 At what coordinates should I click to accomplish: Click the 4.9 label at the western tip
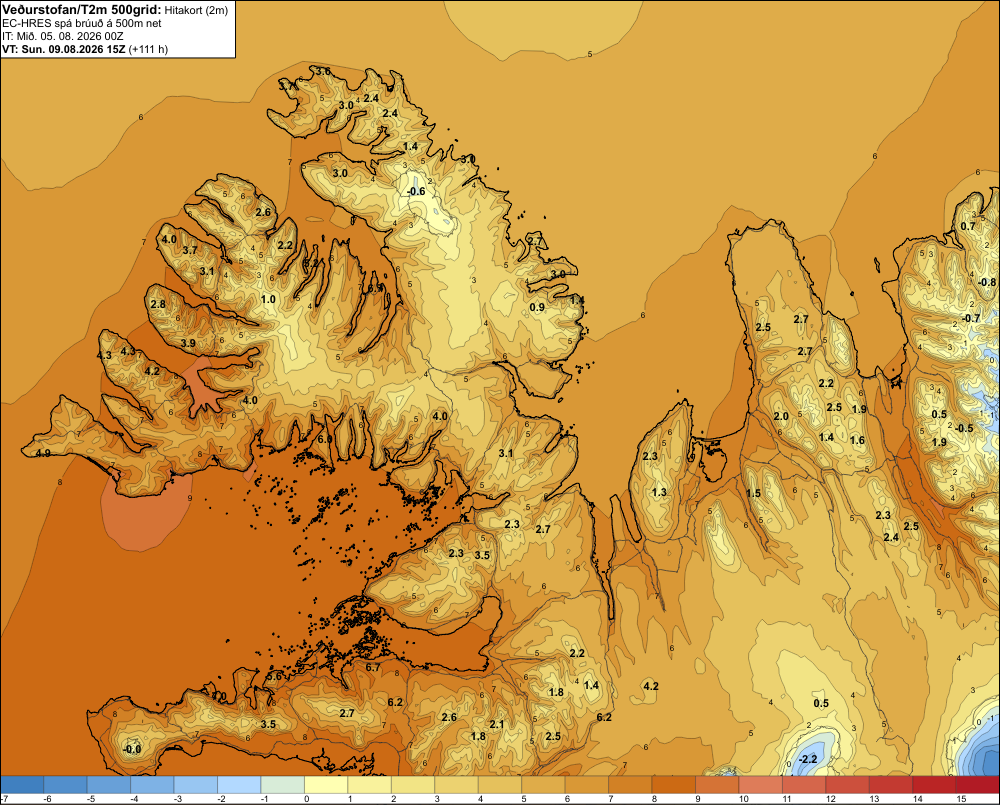[43, 454]
